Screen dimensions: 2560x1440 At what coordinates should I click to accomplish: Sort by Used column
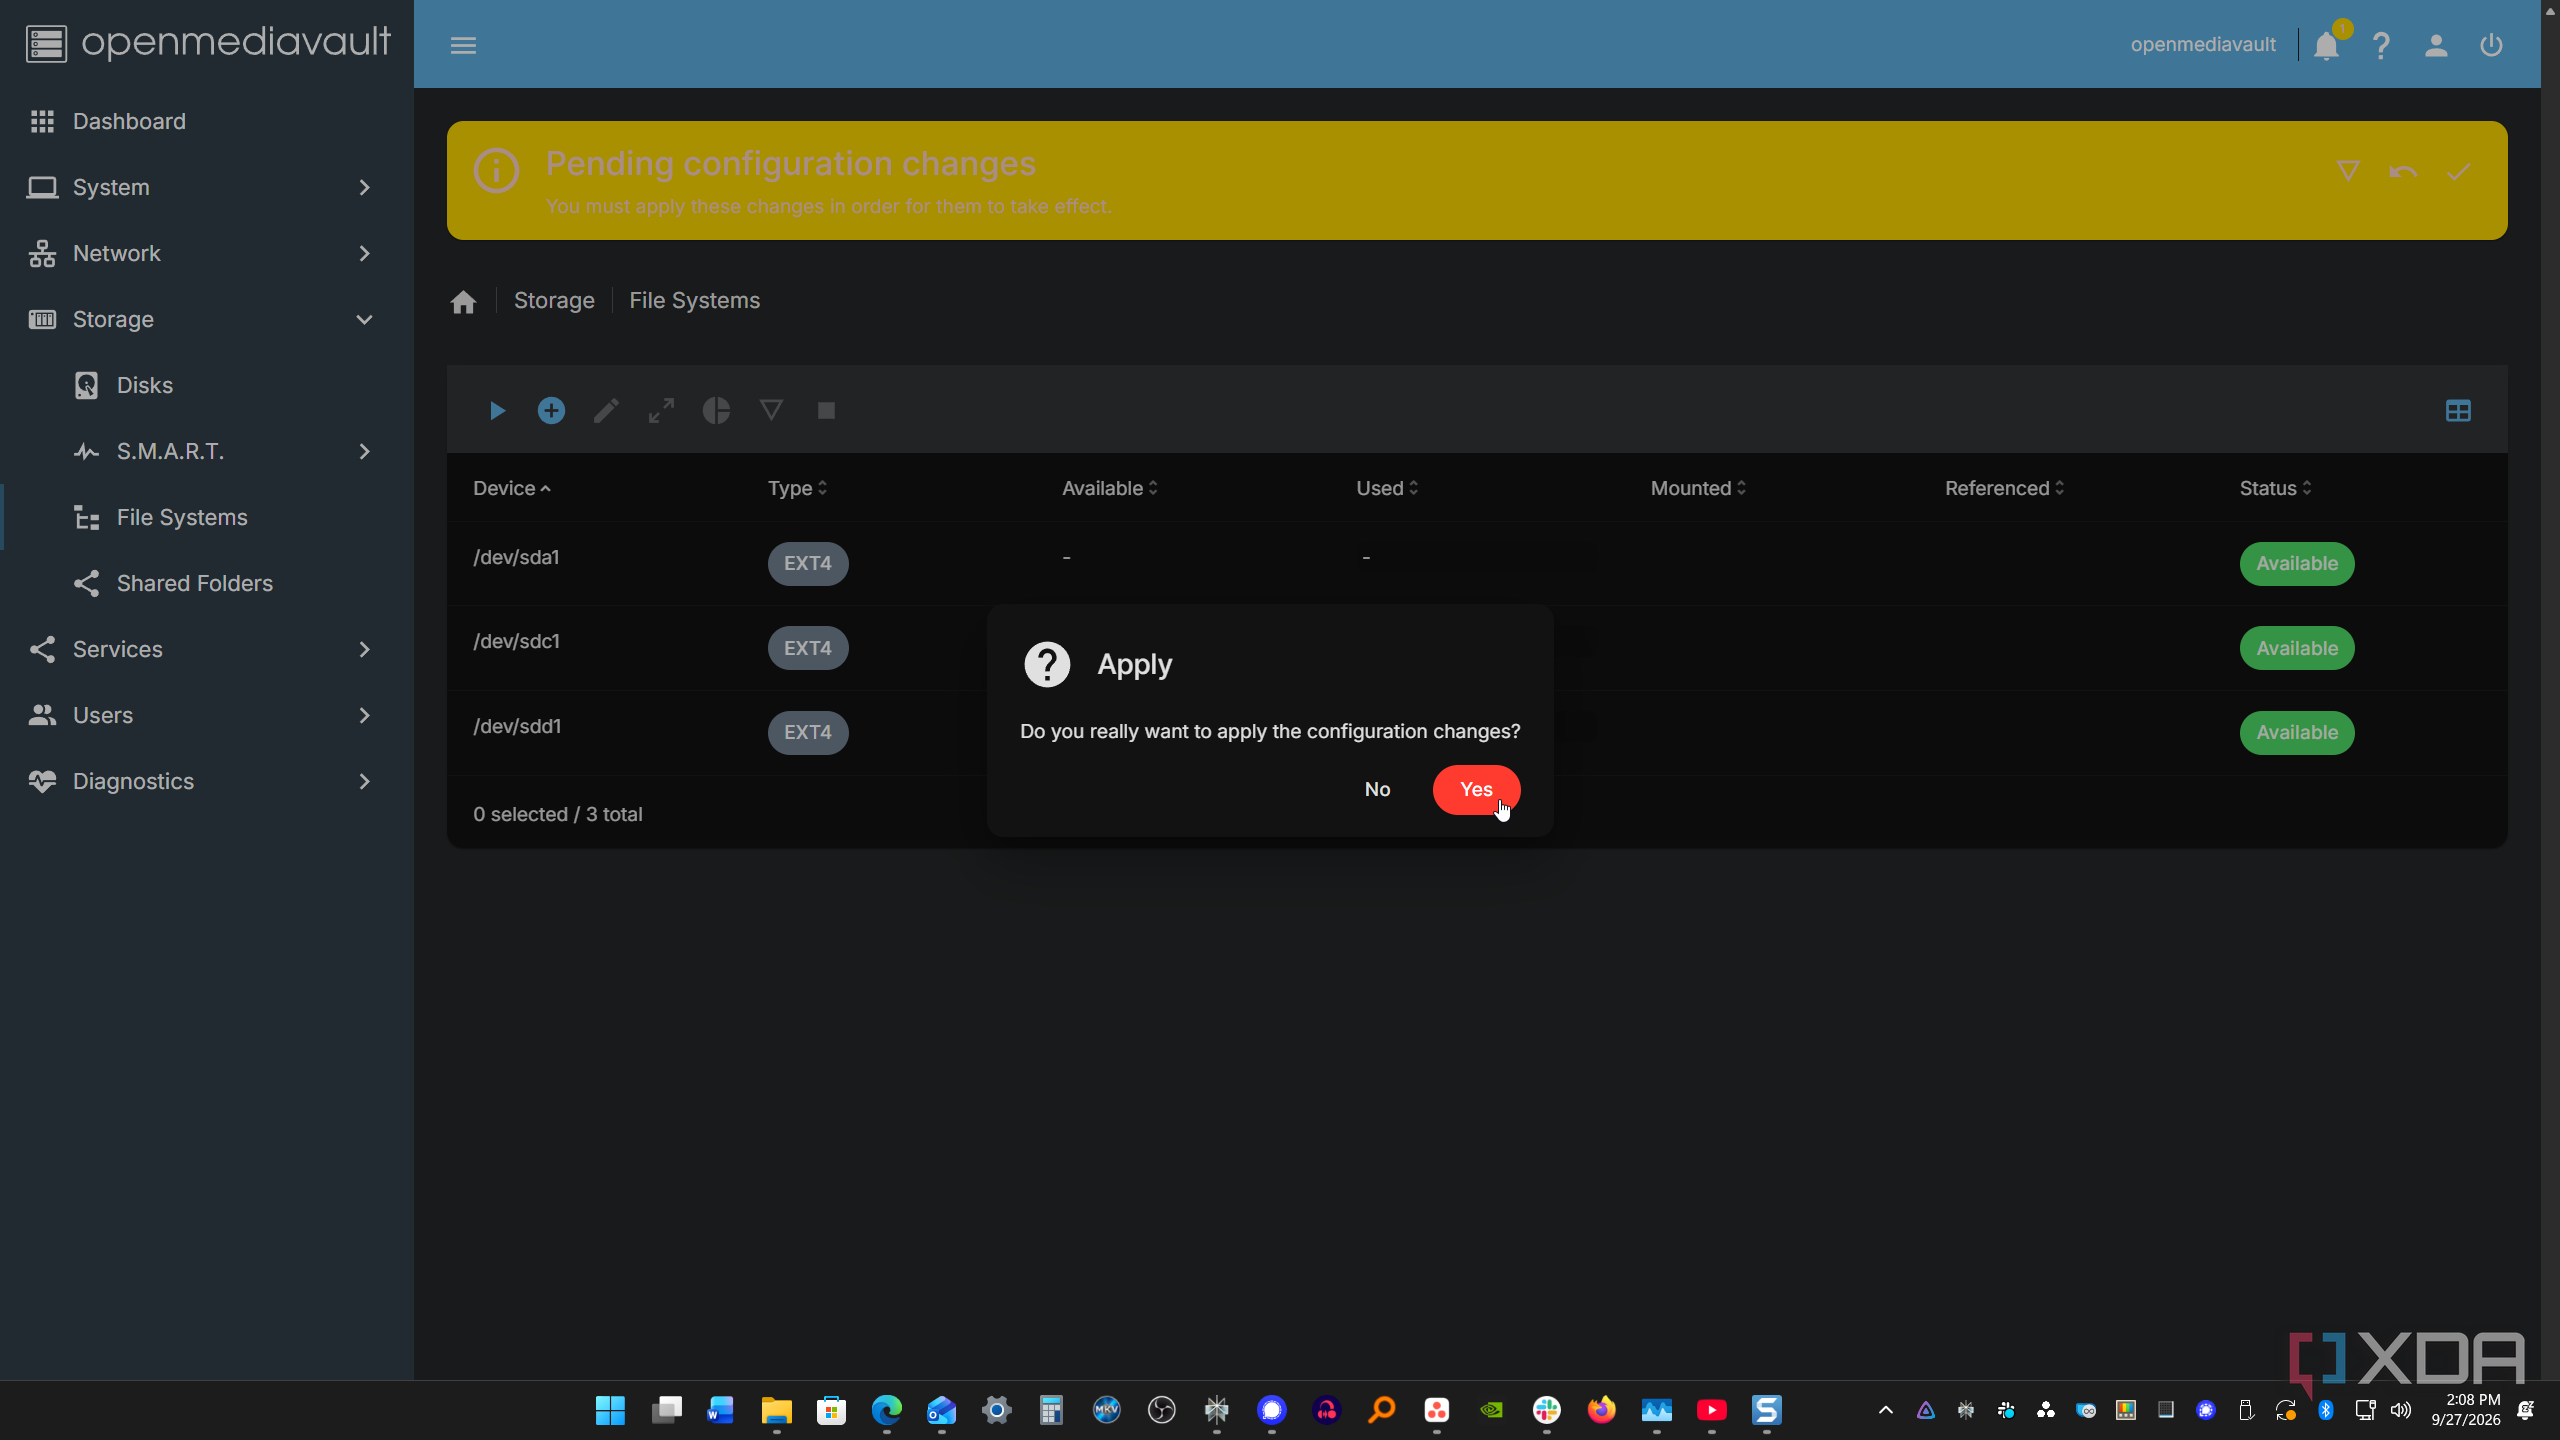pos(1386,488)
